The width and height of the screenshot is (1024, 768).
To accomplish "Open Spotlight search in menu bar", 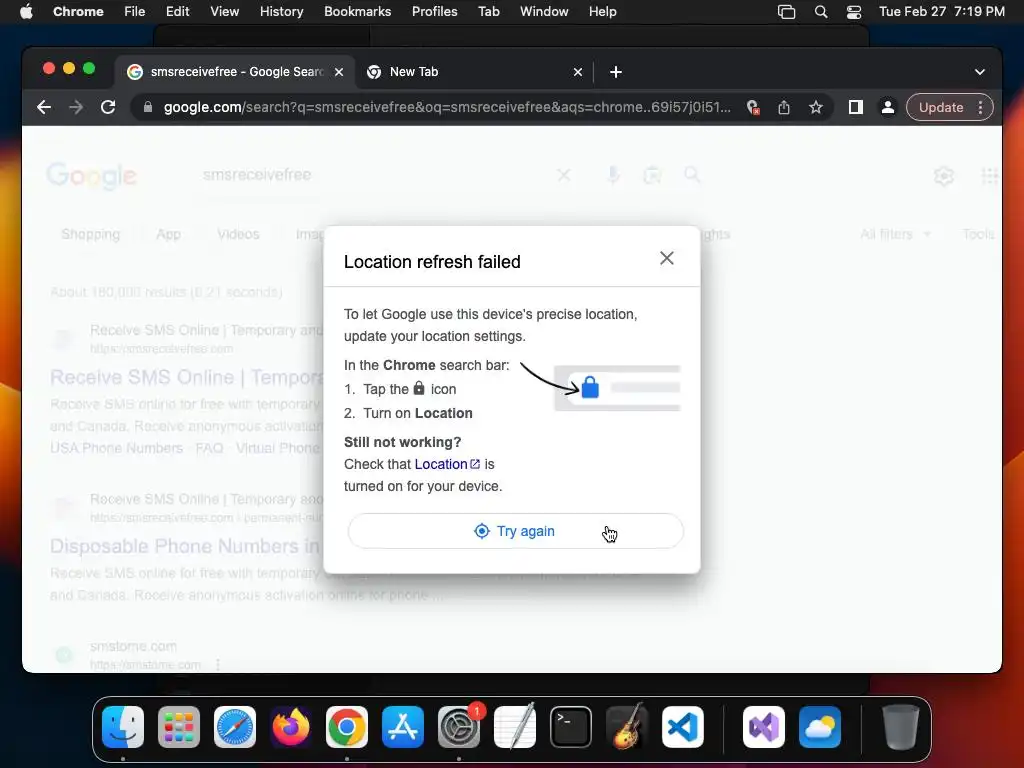I will (821, 12).
